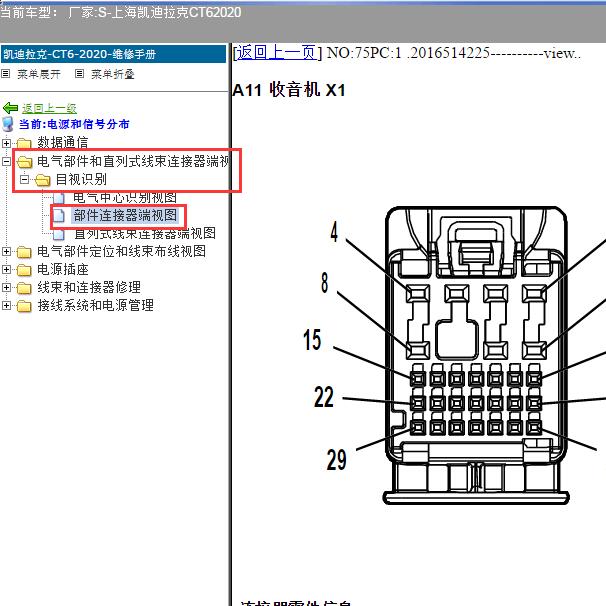606x606 pixels.
Task: Click the page icon of 直列式线束连接器端视图
Action: tap(59, 234)
